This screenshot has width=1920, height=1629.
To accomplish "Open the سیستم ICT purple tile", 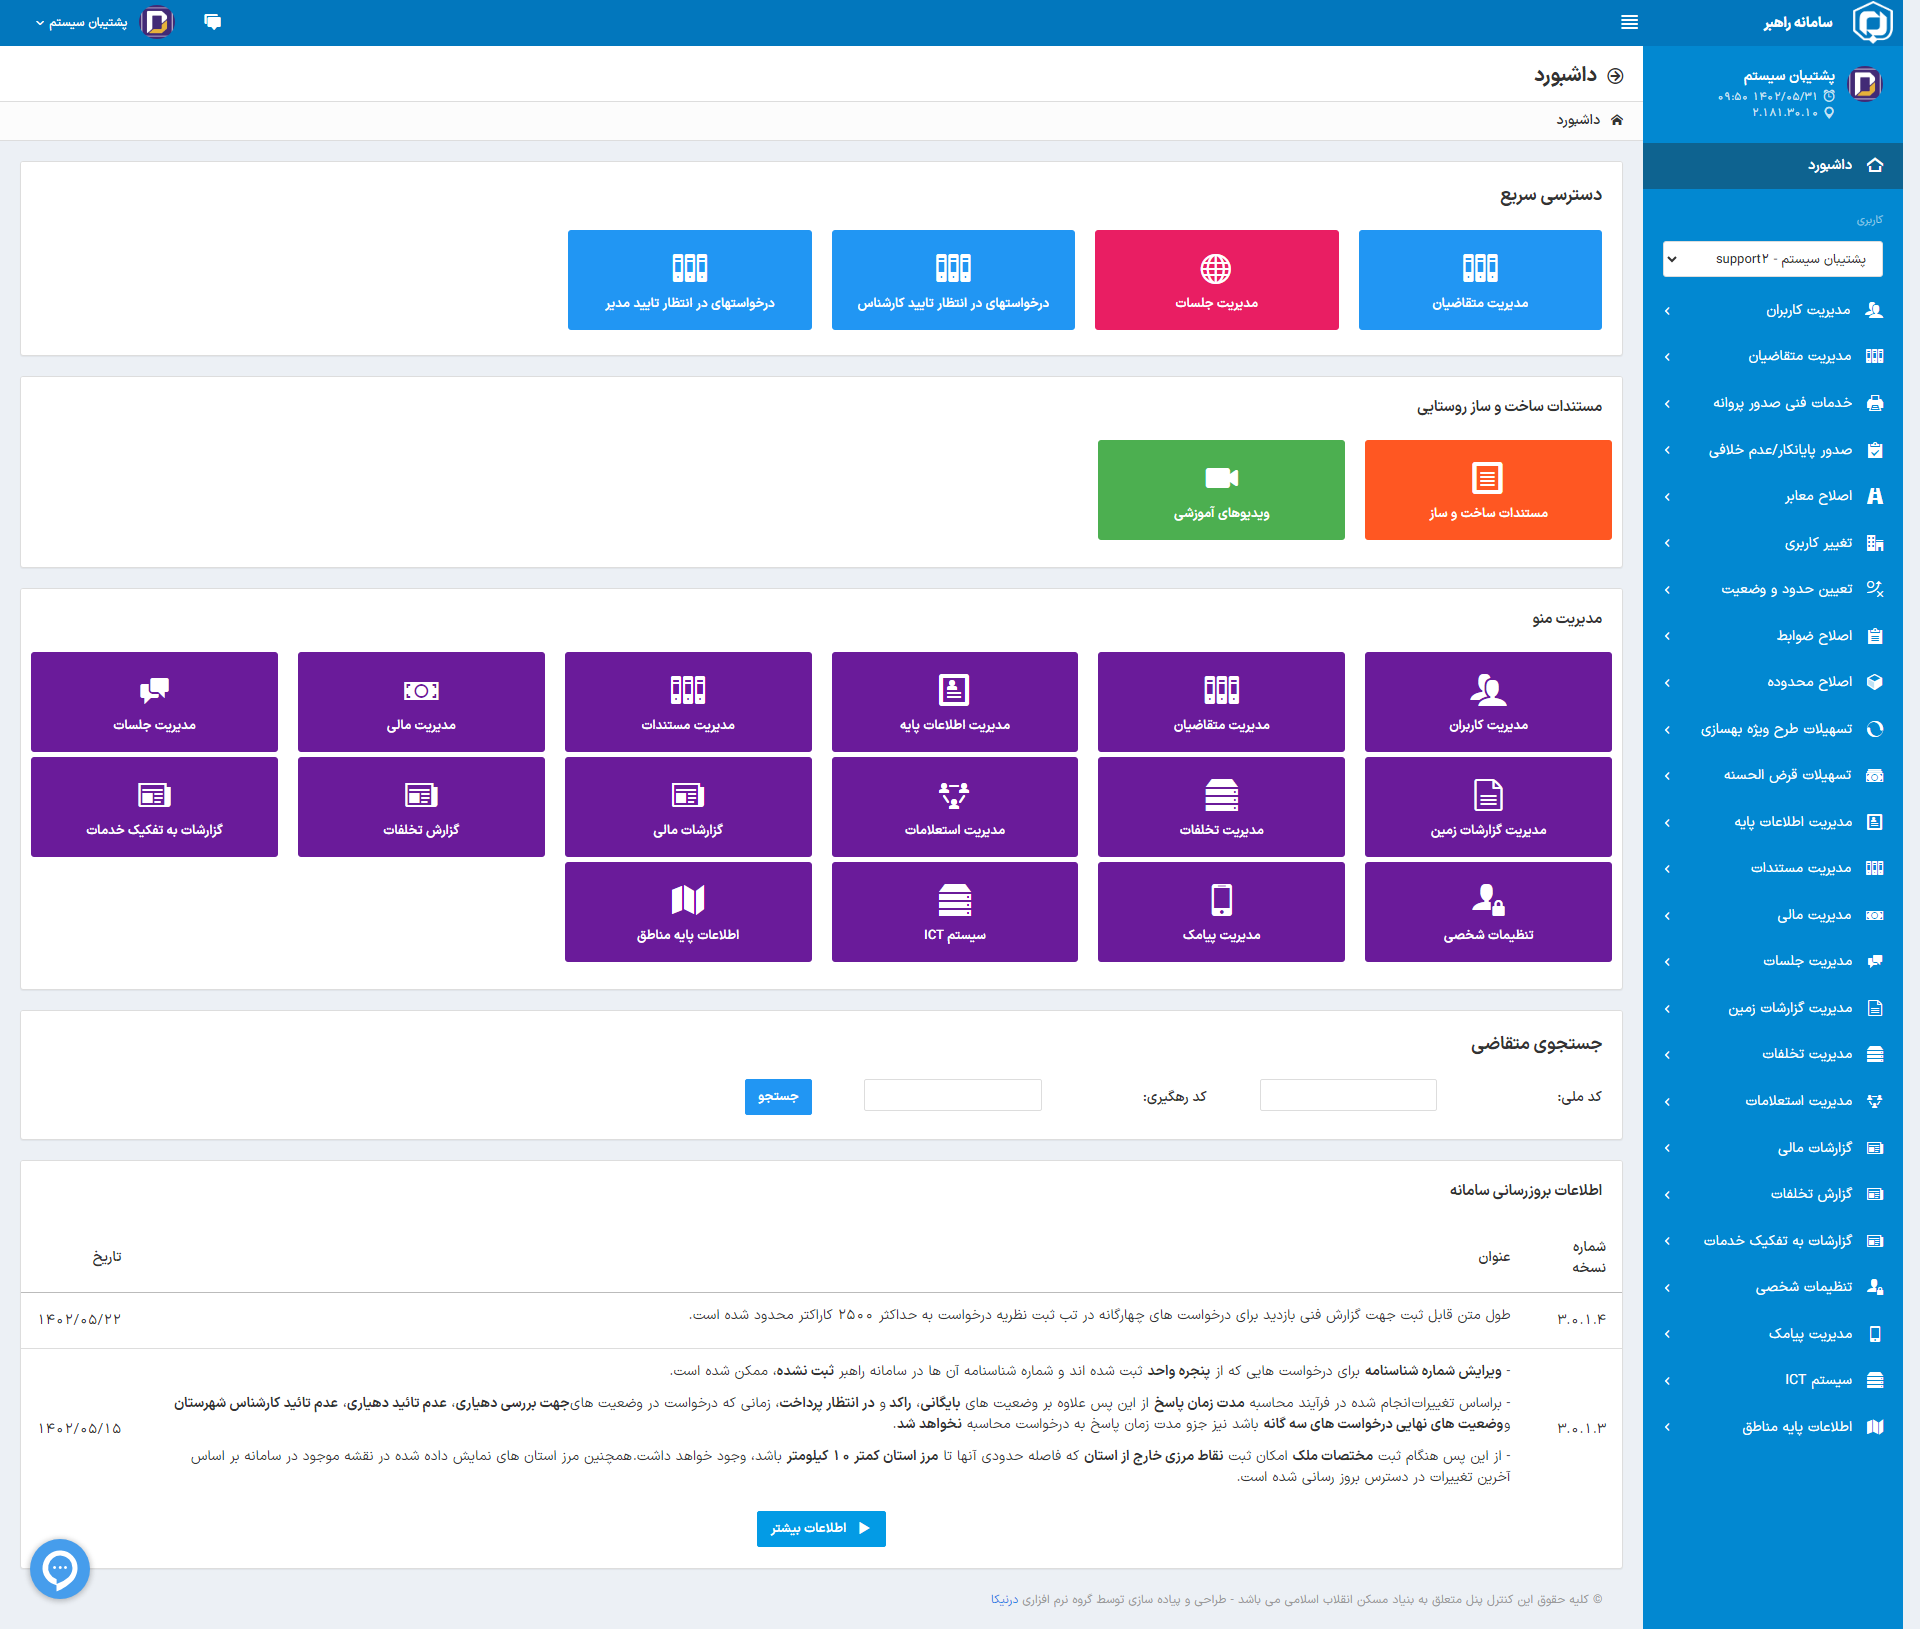I will (x=954, y=912).
